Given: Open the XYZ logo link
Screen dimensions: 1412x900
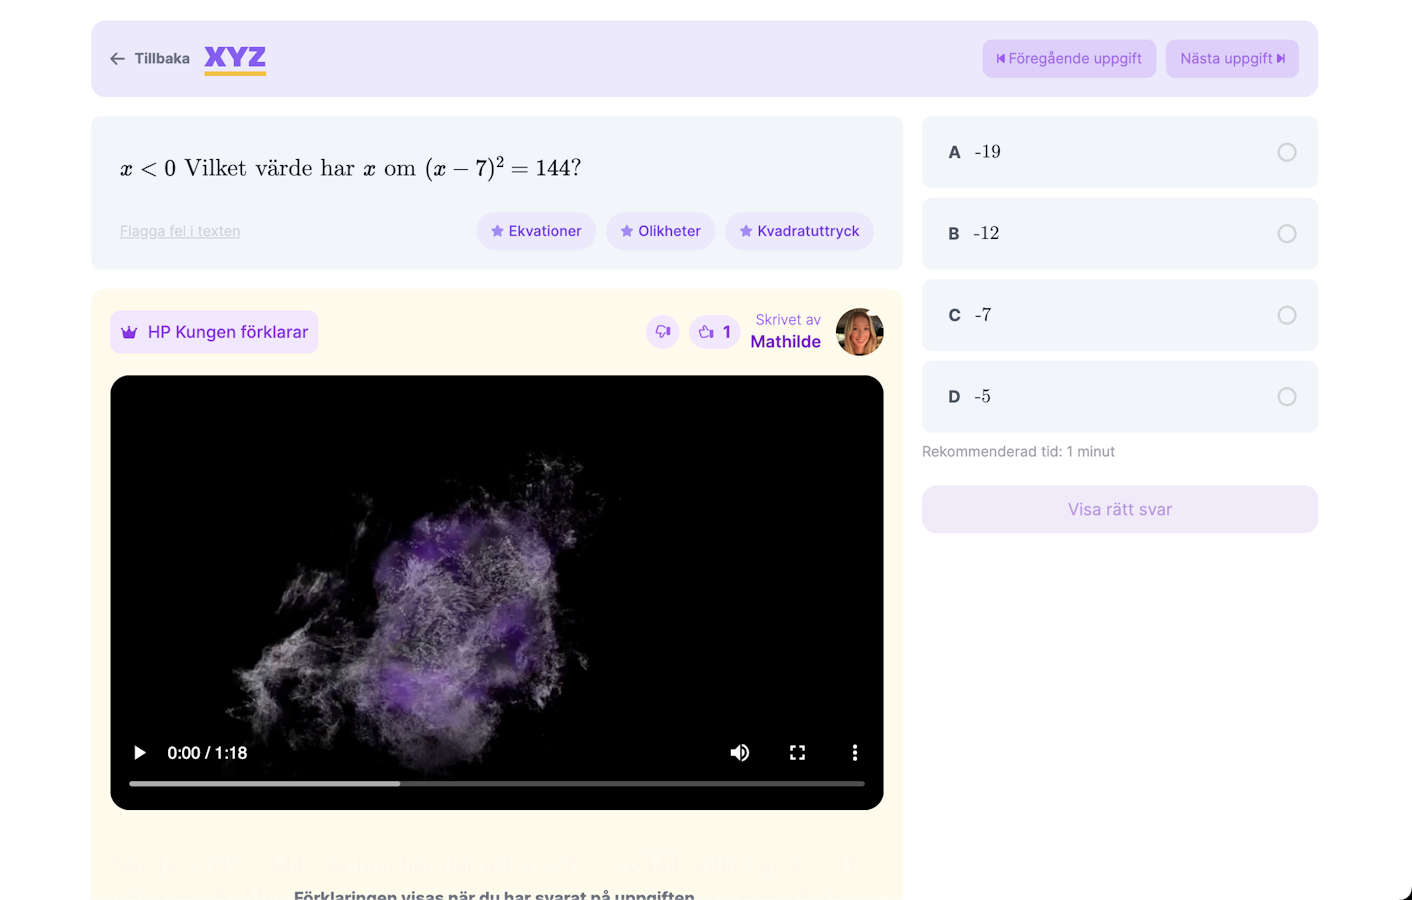Looking at the screenshot, I should click(x=235, y=58).
